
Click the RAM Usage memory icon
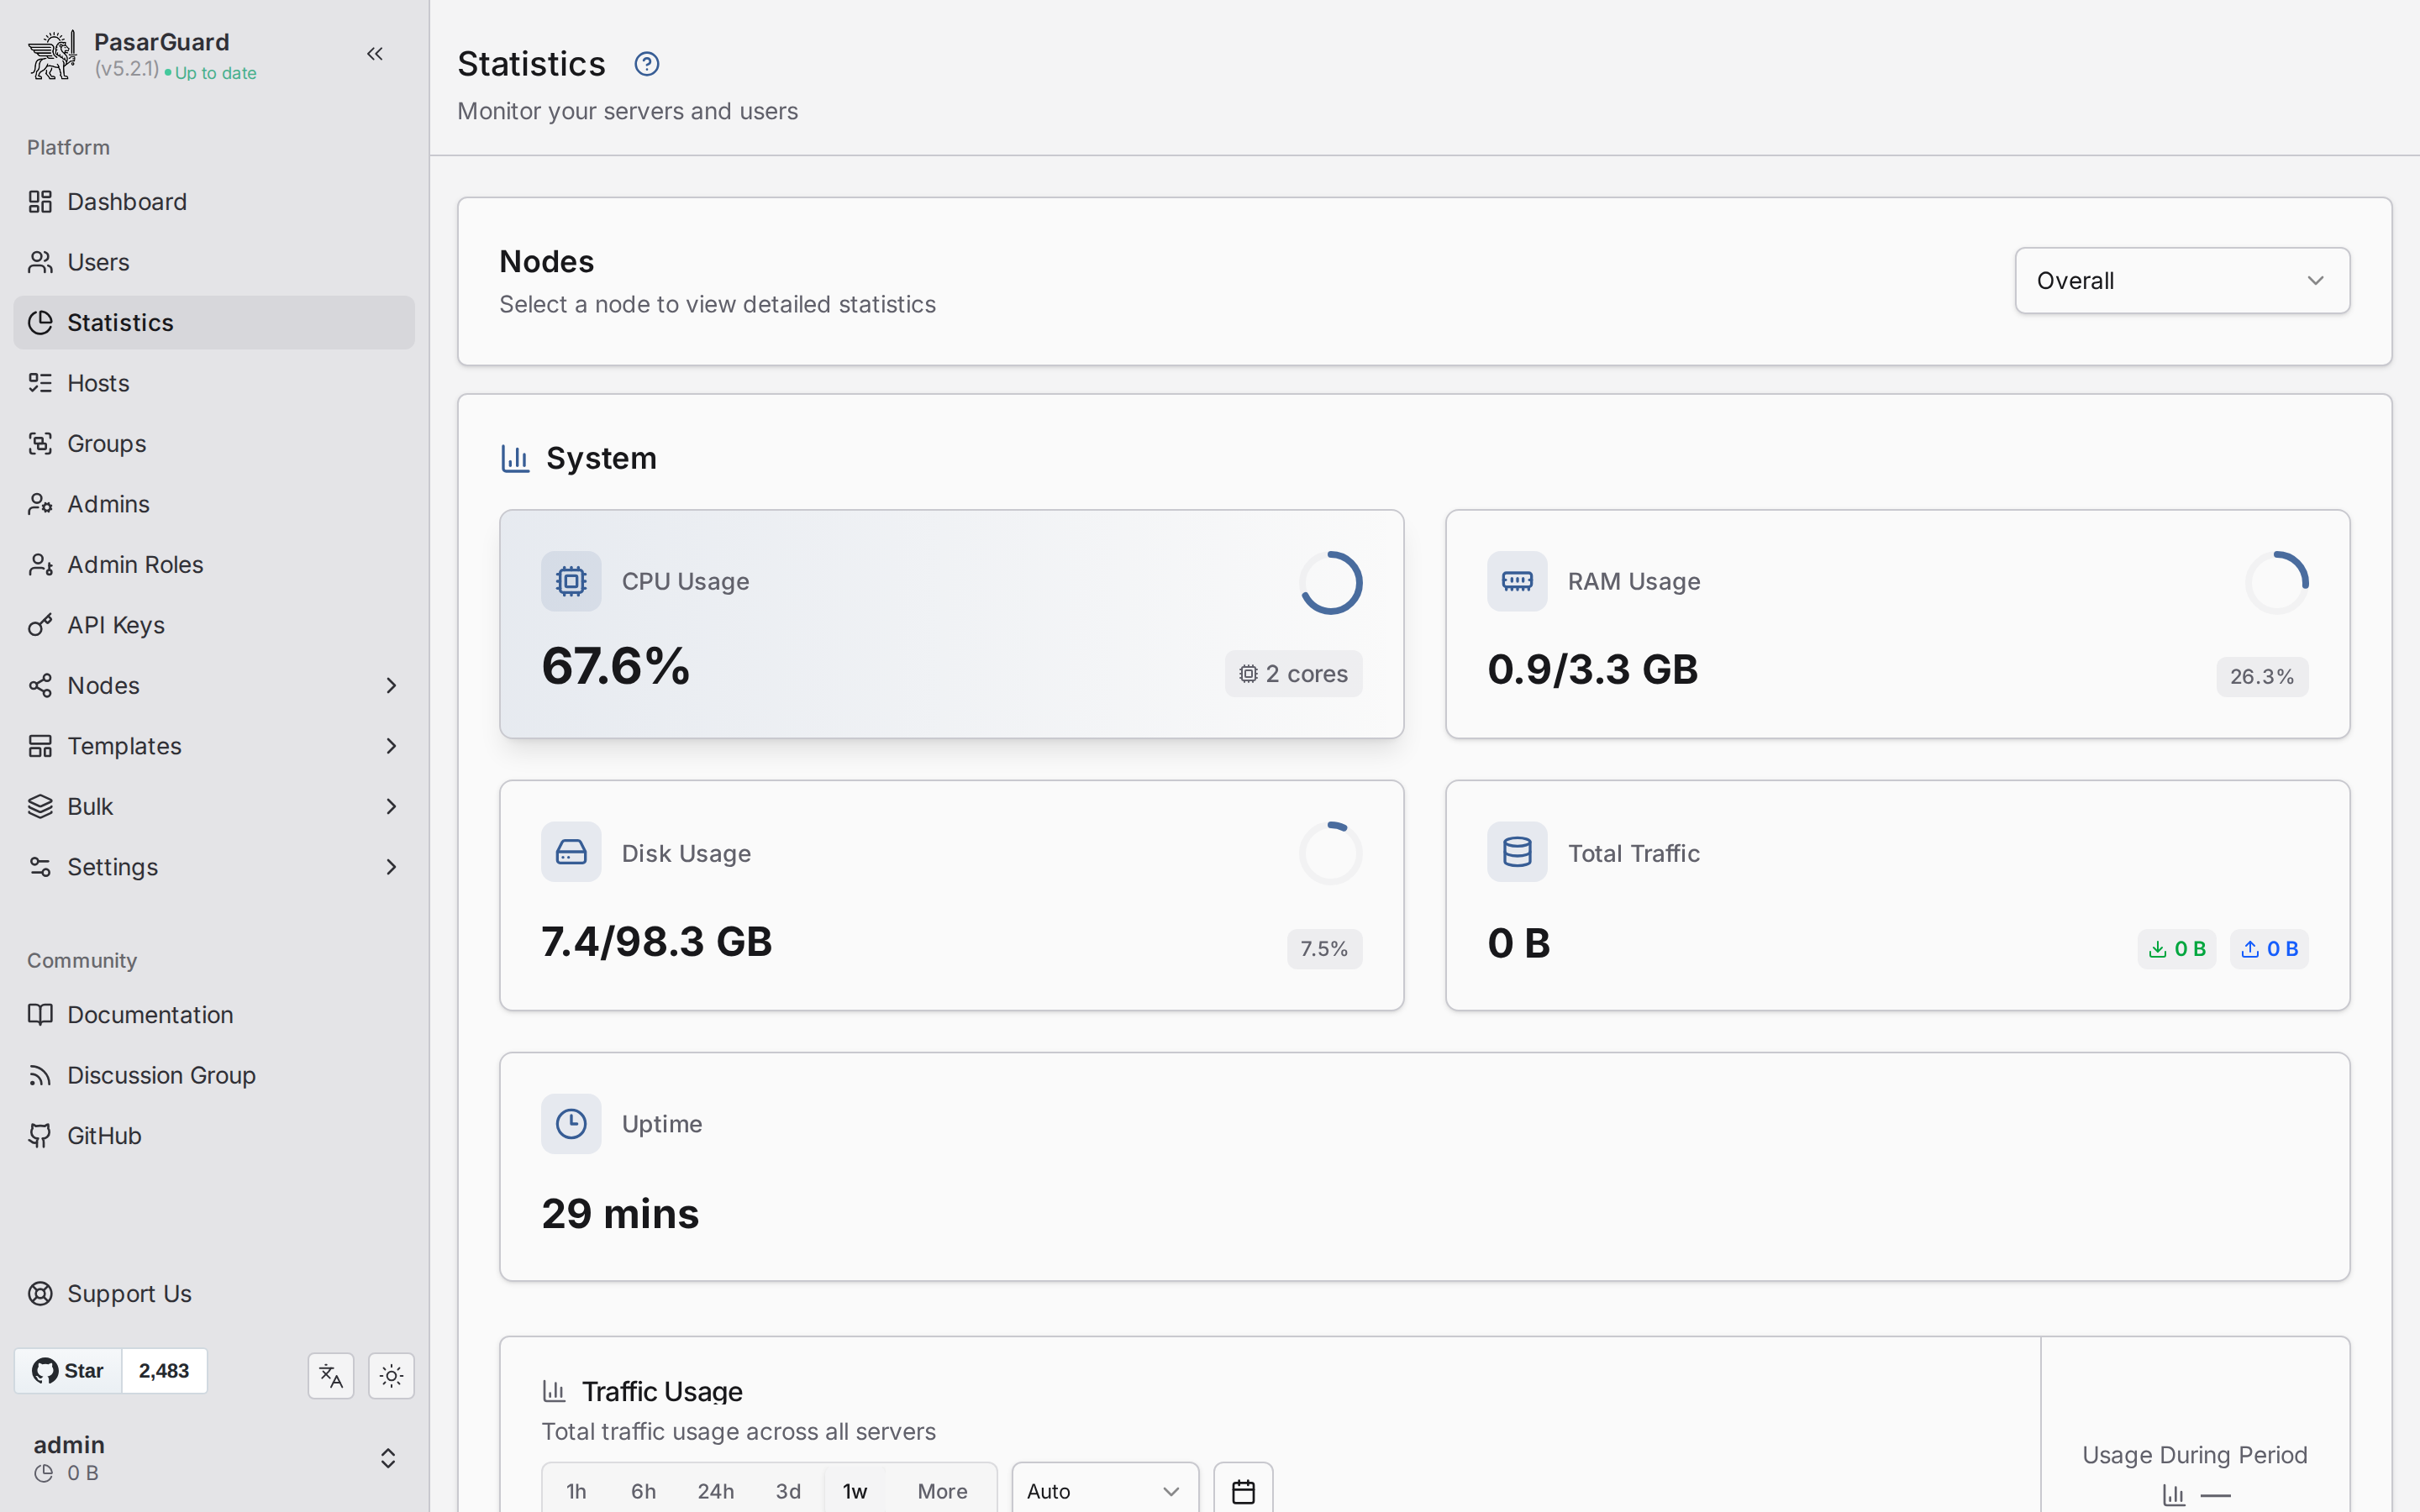coord(1517,581)
